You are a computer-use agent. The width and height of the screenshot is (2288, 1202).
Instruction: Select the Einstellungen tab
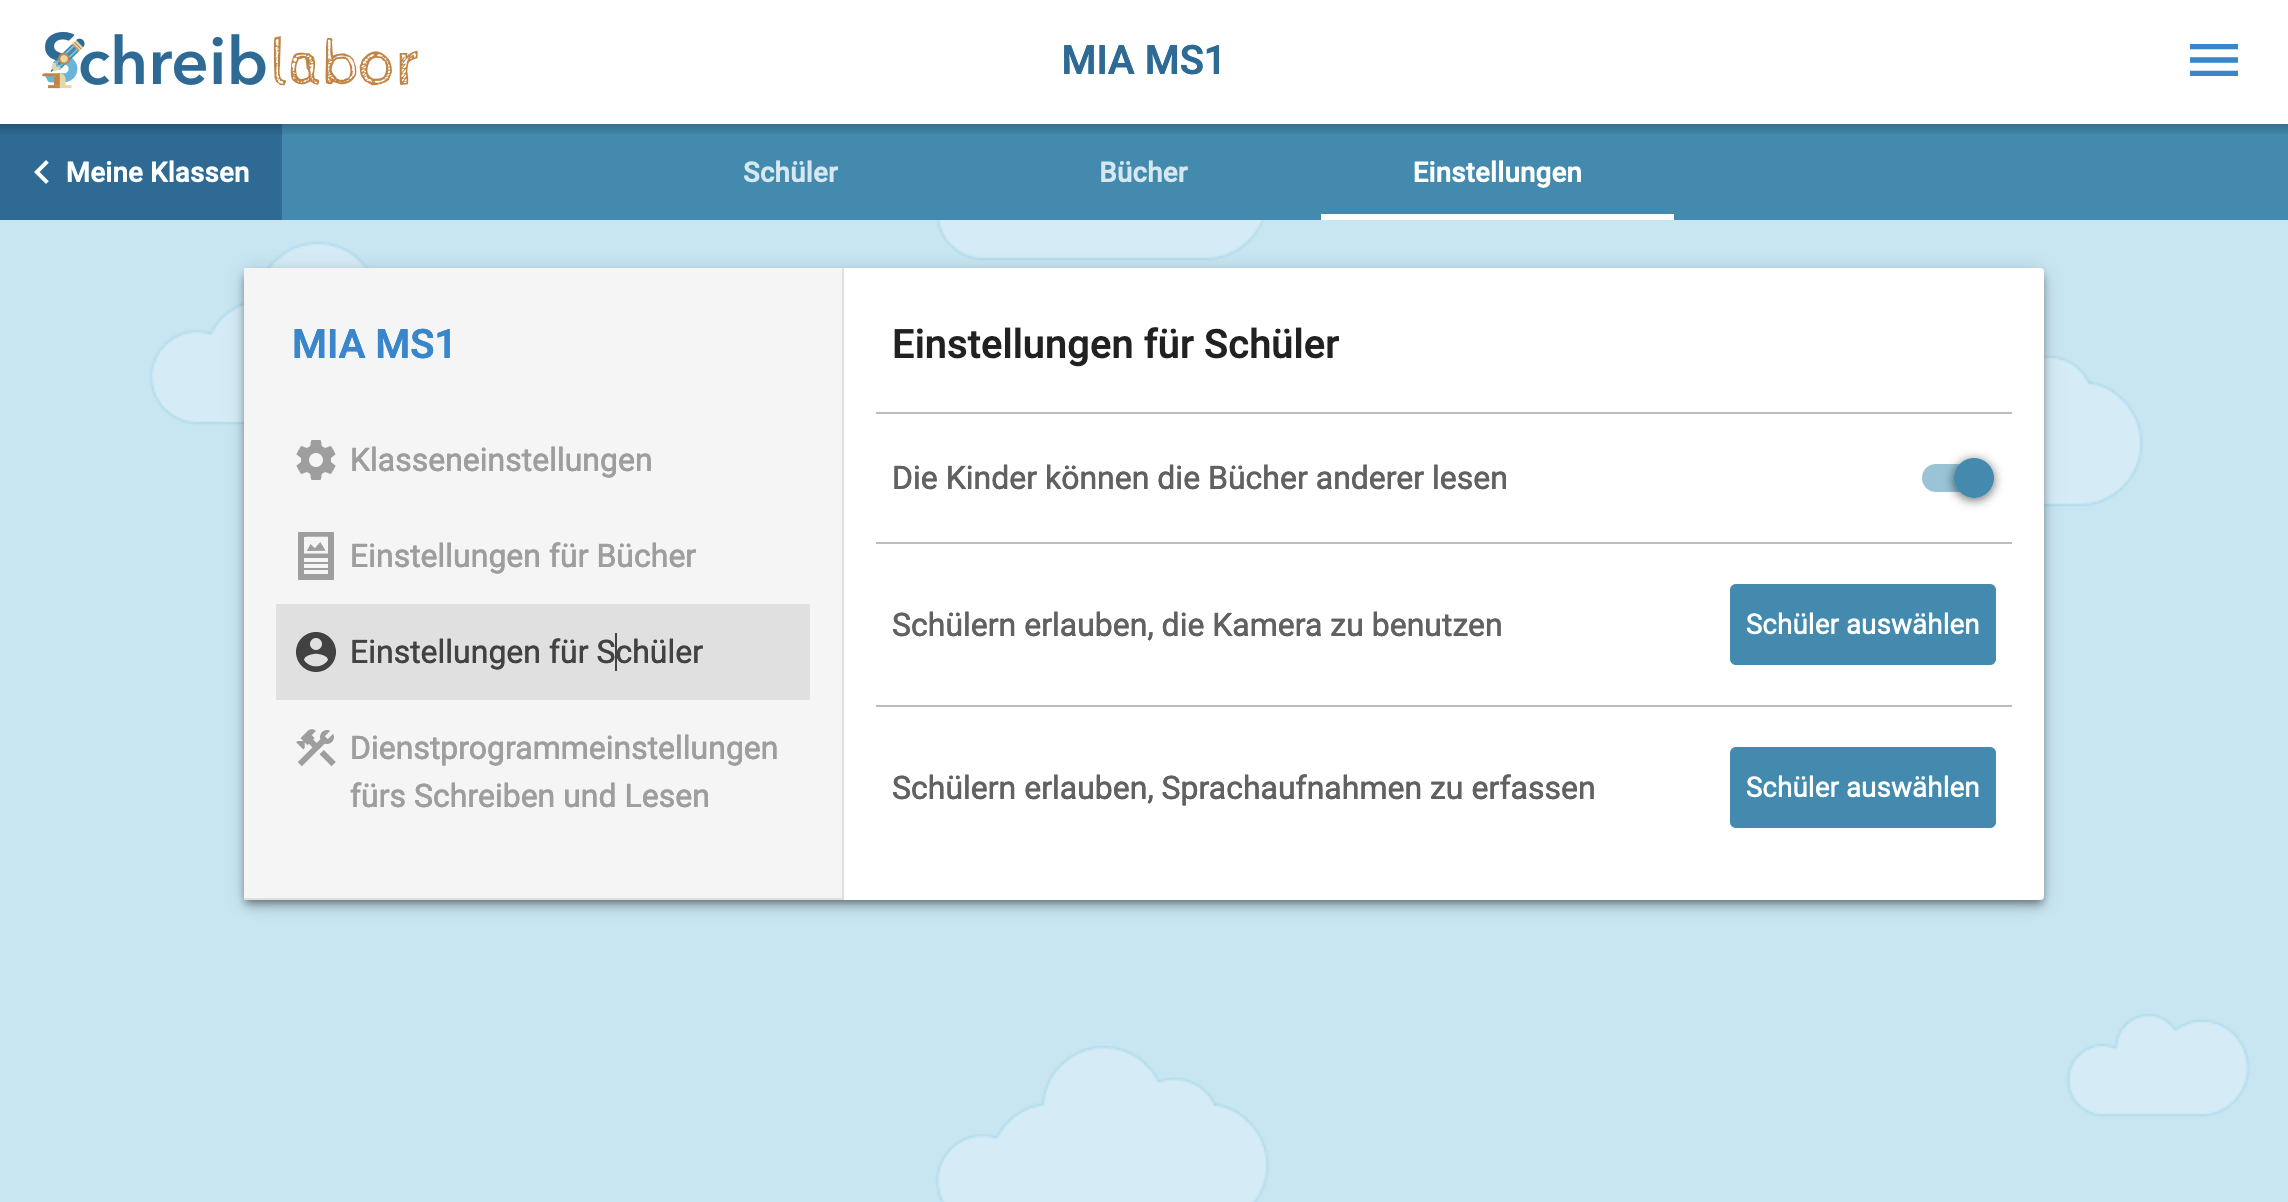pos(1497,172)
